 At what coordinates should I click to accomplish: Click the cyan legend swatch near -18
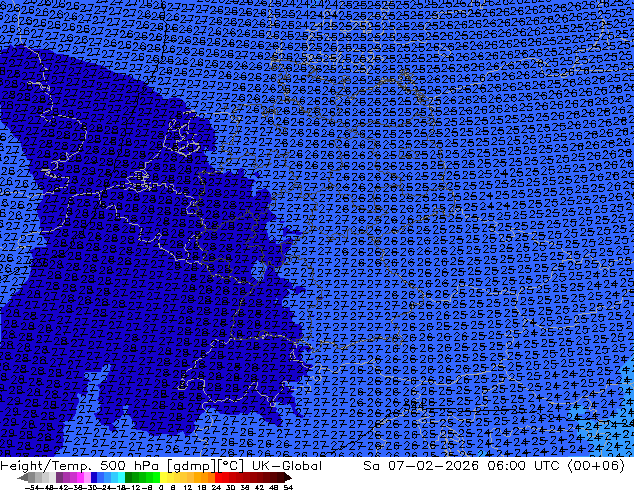(x=122, y=477)
